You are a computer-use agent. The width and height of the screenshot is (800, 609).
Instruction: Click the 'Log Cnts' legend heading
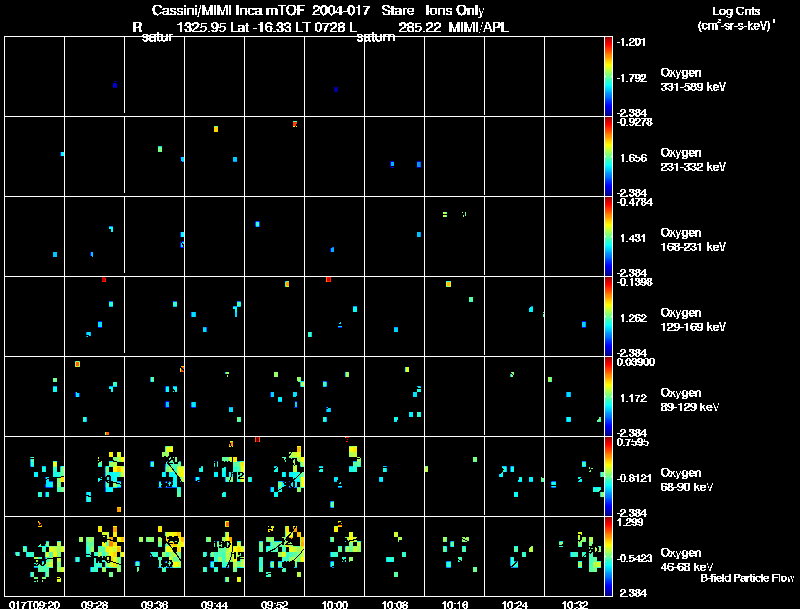point(736,11)
